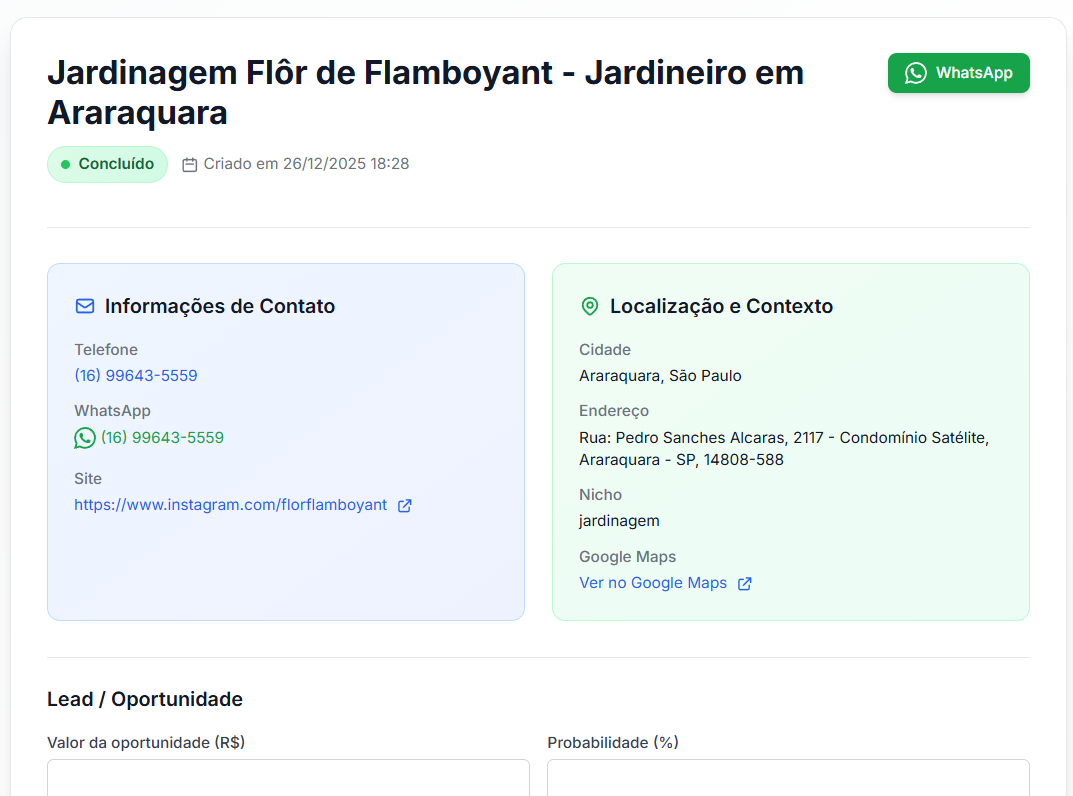1073x796 pixels.
Task: Click the WhatsApp icon inside the green button
Action: pyautogui.click(x=916, y=72)
